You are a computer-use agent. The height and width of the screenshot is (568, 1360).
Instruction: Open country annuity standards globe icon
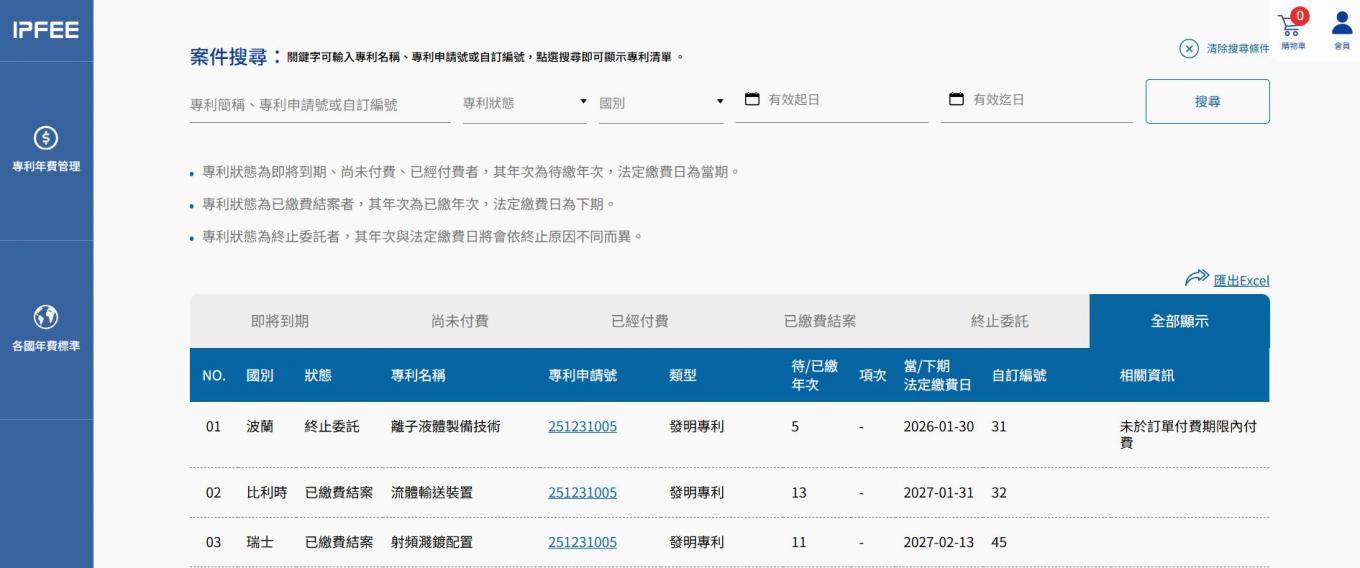[x=46, y=317]
